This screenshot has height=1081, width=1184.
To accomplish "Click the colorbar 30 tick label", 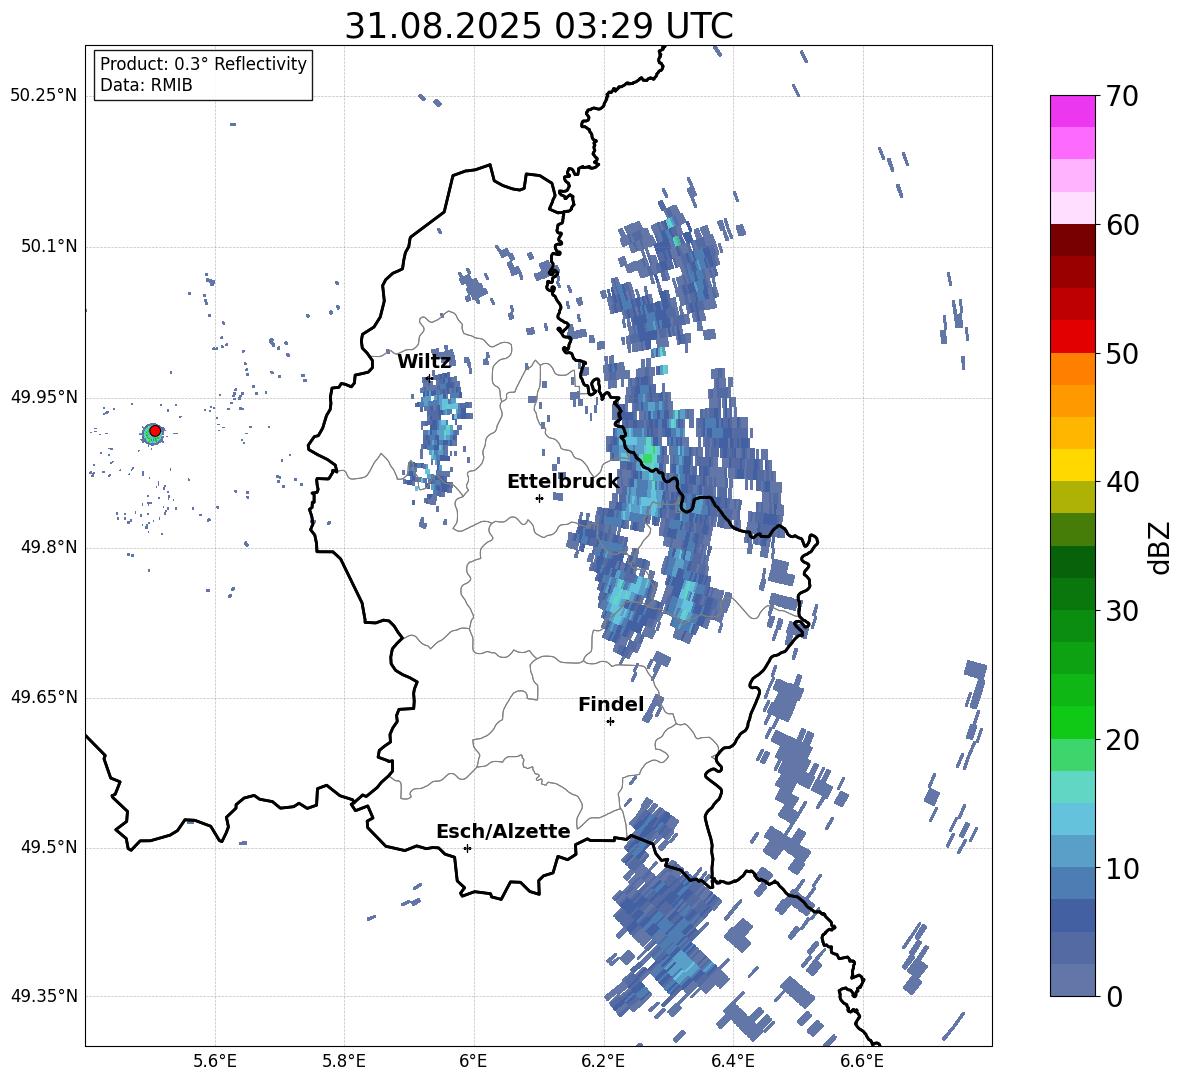I will click(x=1122, y=611).
